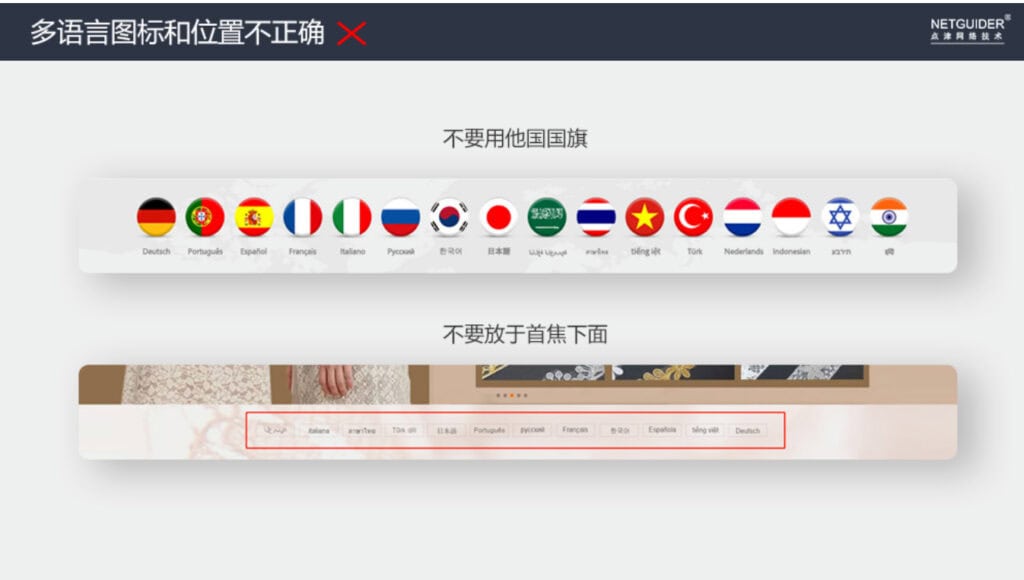Click the Israeli flag icon
Screen dimensions: 1024x580
pos(840,217)
